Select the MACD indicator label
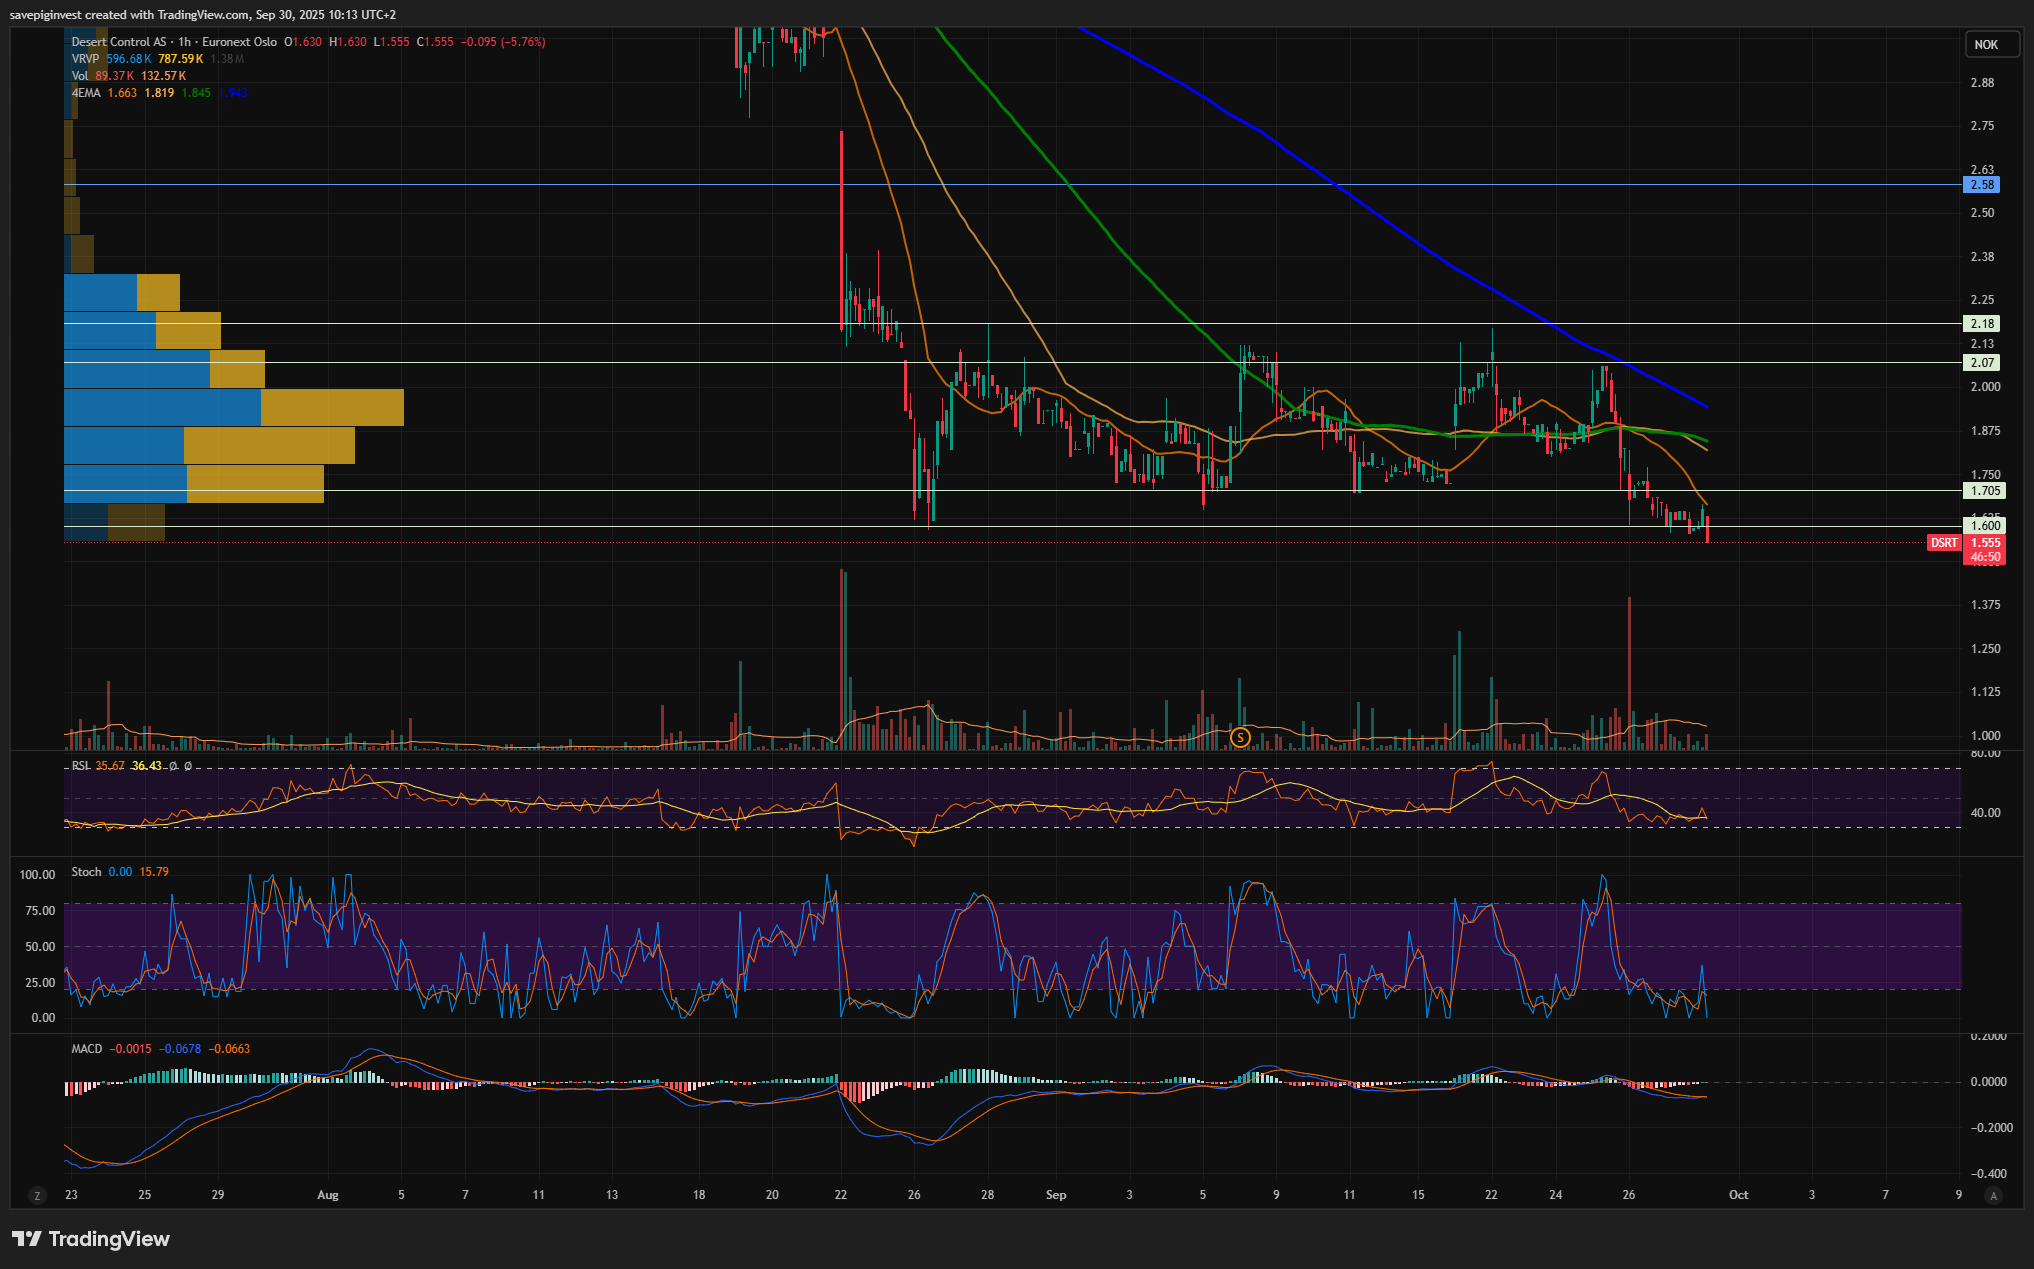 (x=86, y=1049)
